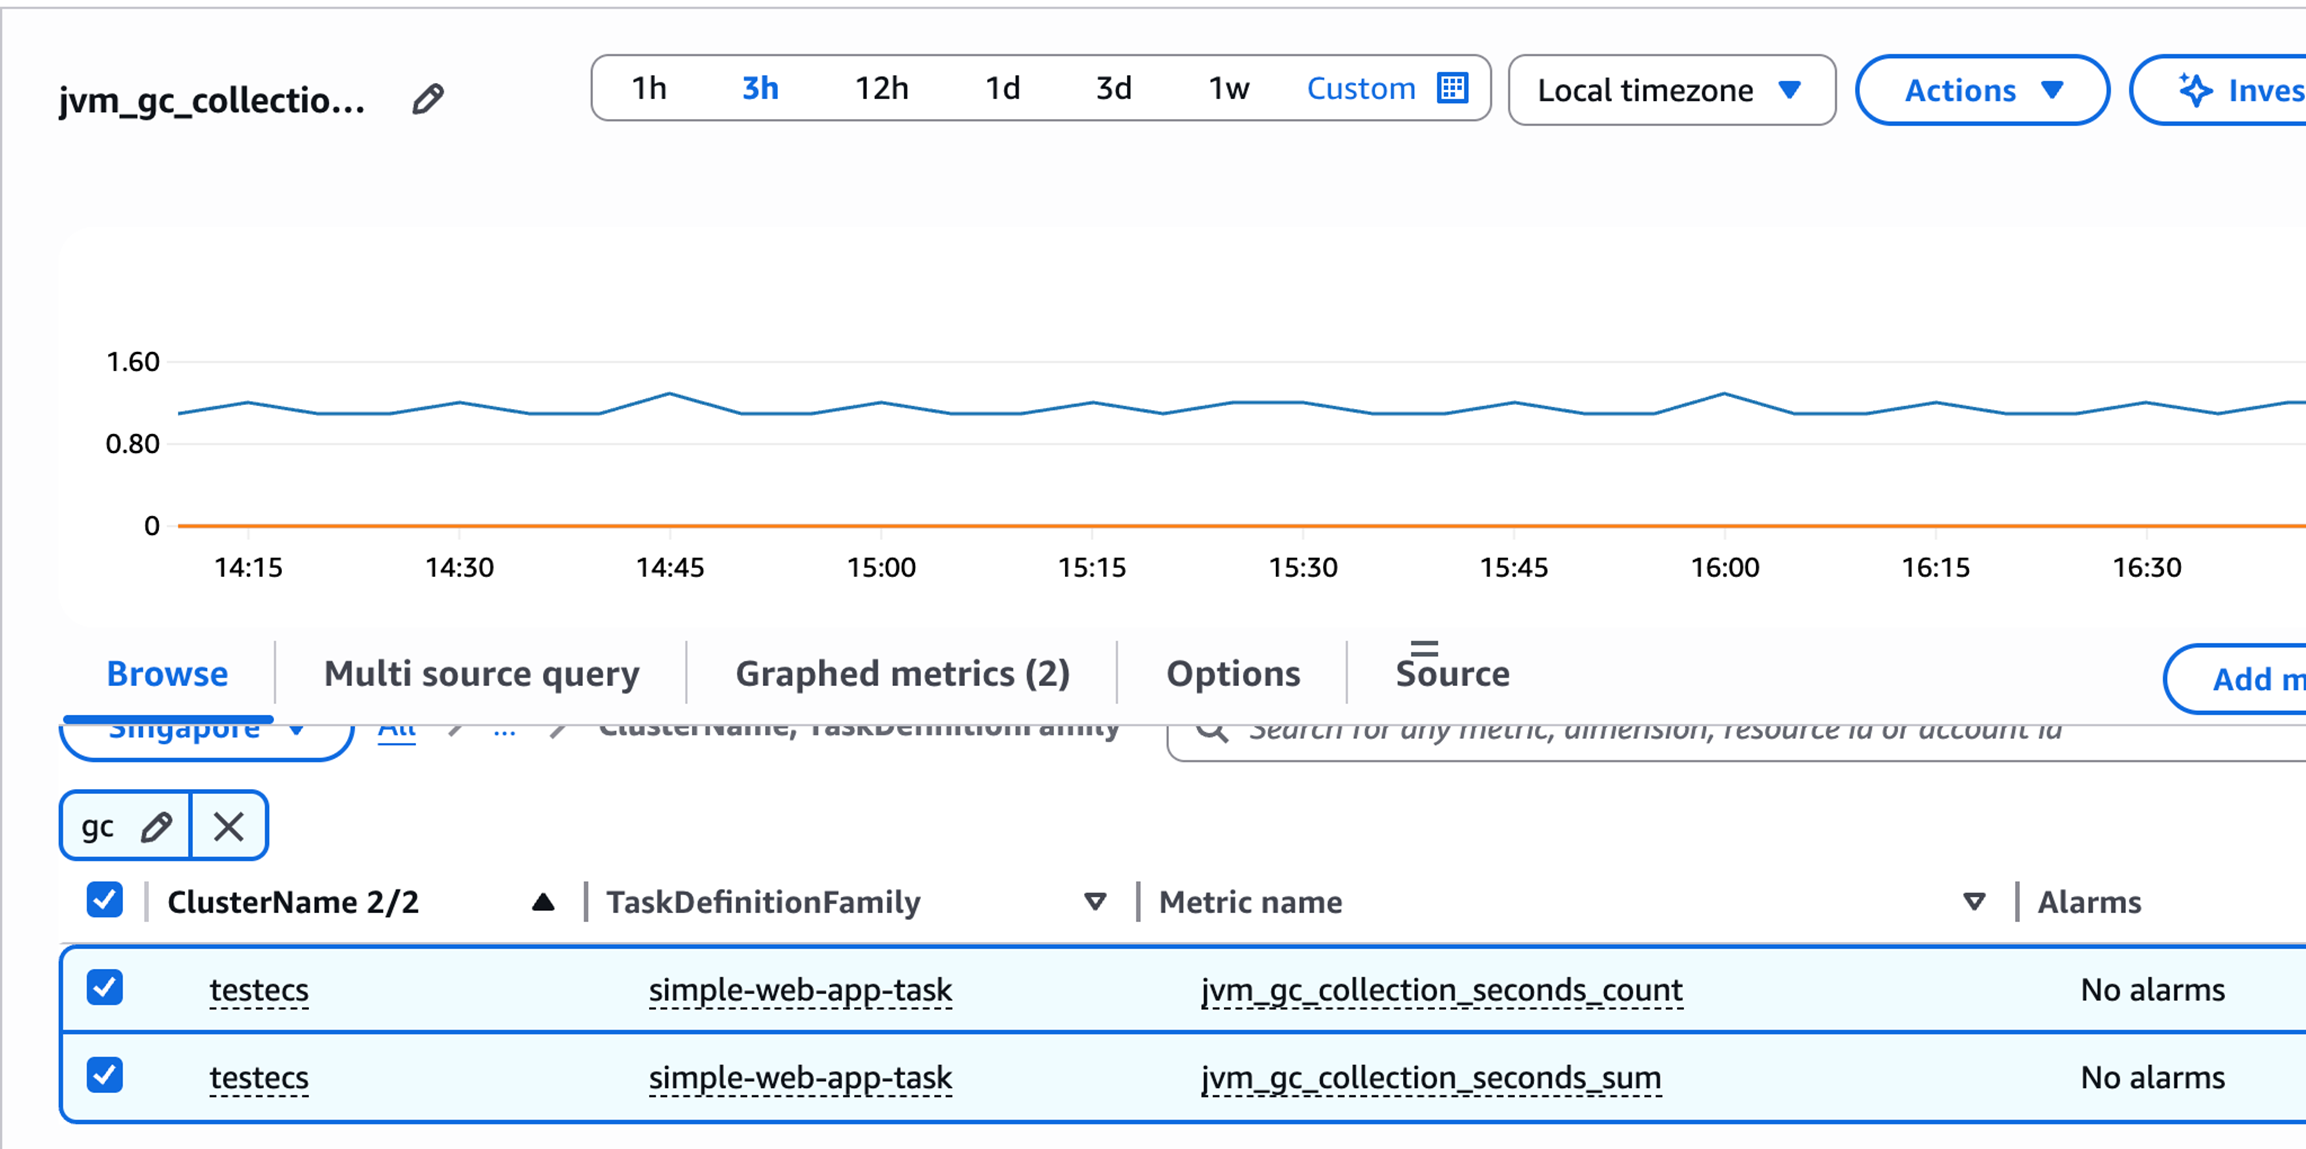Click the ClusterName sort ascending arrow
Viewport: 2306px width, 1149px height.
pyautogui.click(x=543, y=903)
